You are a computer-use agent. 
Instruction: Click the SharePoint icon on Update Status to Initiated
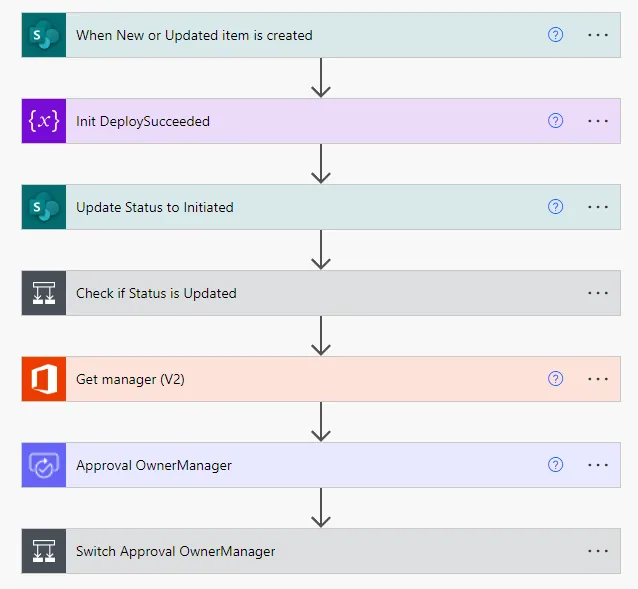pyautogui.click(x=44, y=207)
